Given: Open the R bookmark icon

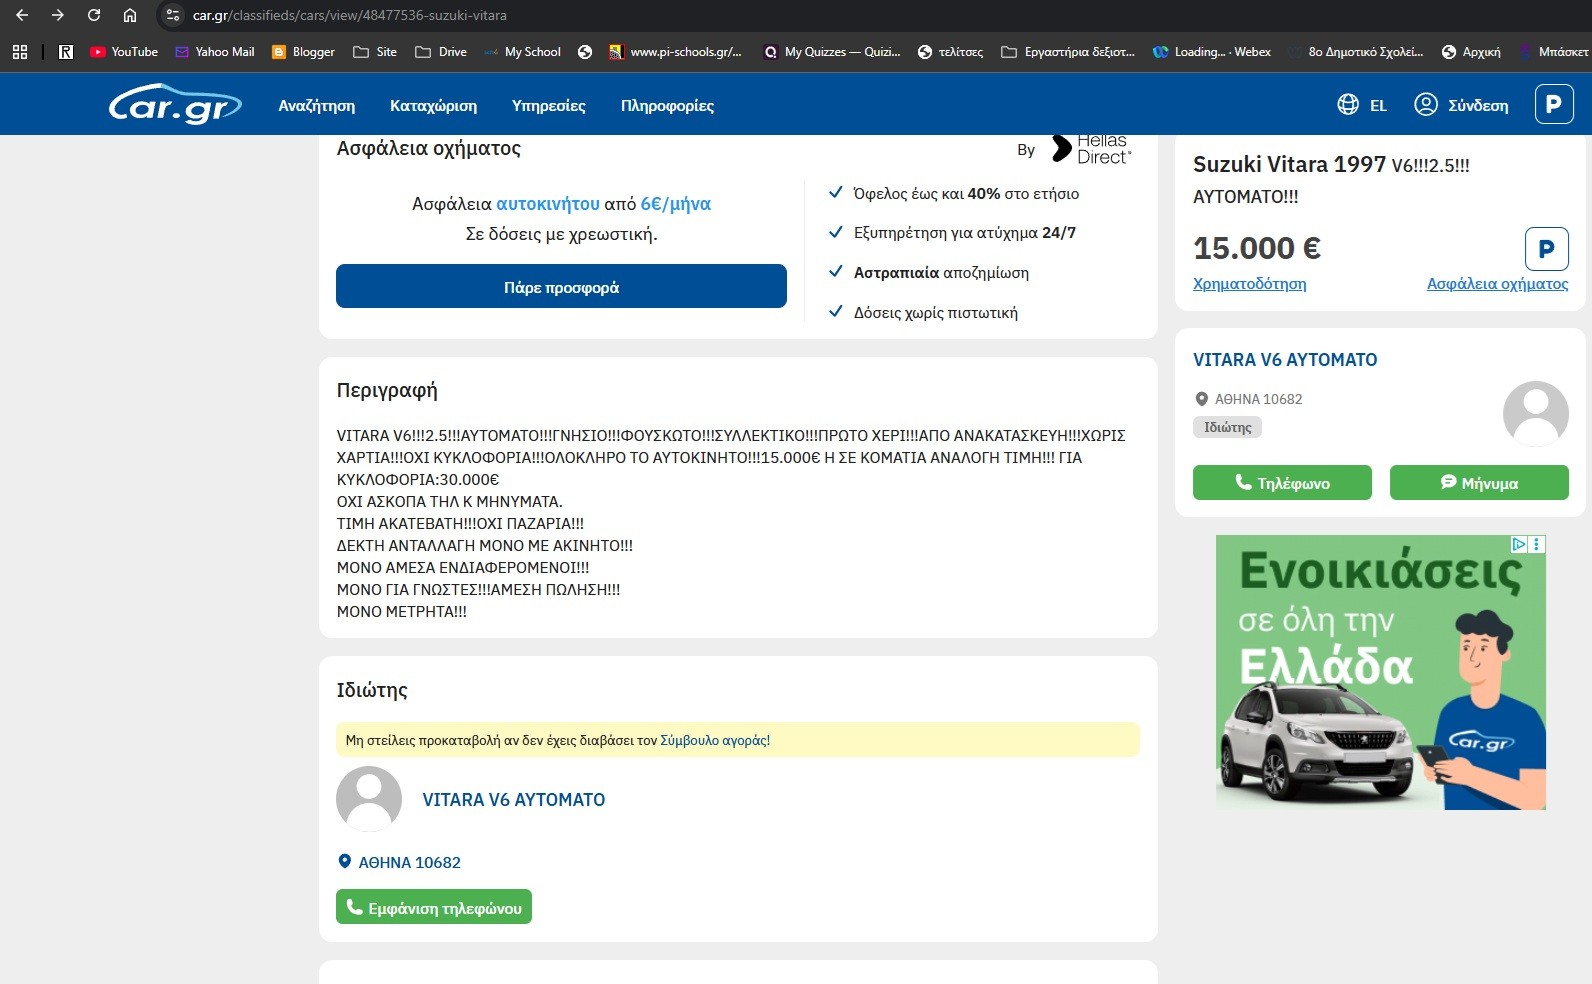Looking at the screenshot, I should [66, 52].
